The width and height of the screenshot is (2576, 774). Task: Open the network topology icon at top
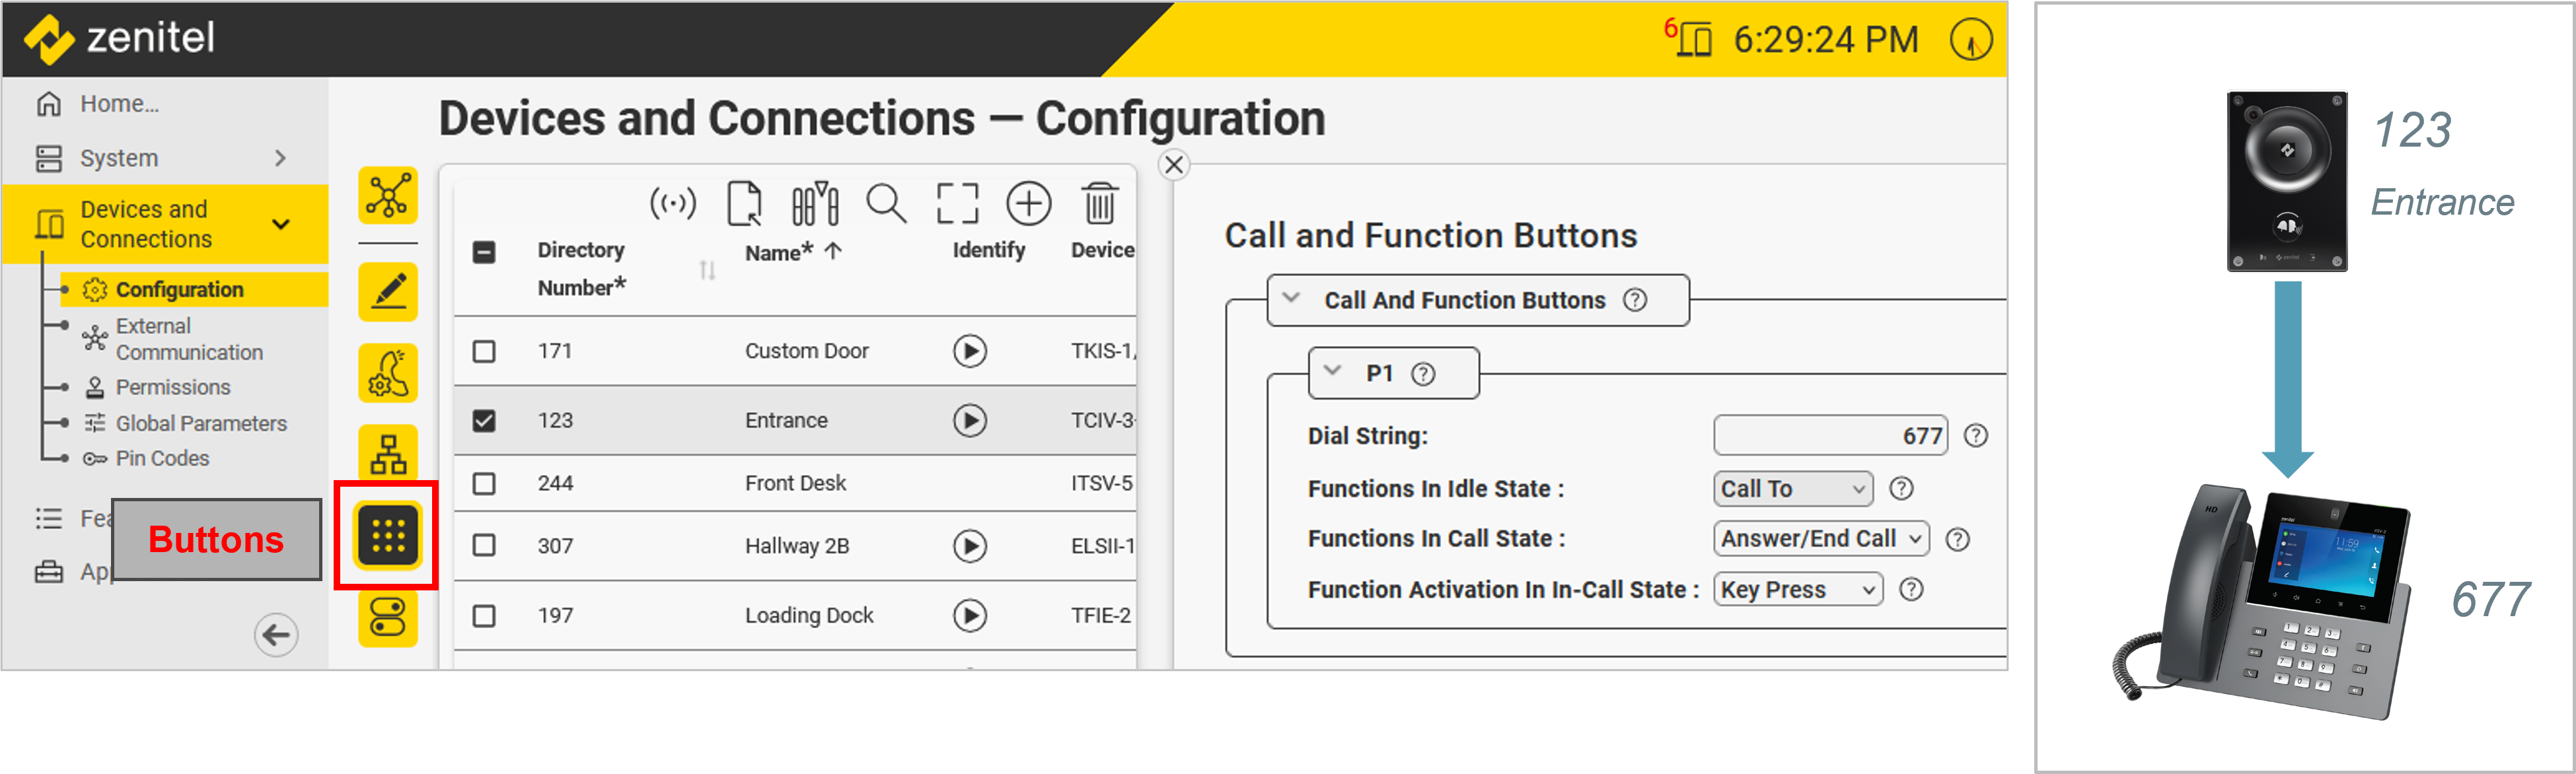(388, 195)
